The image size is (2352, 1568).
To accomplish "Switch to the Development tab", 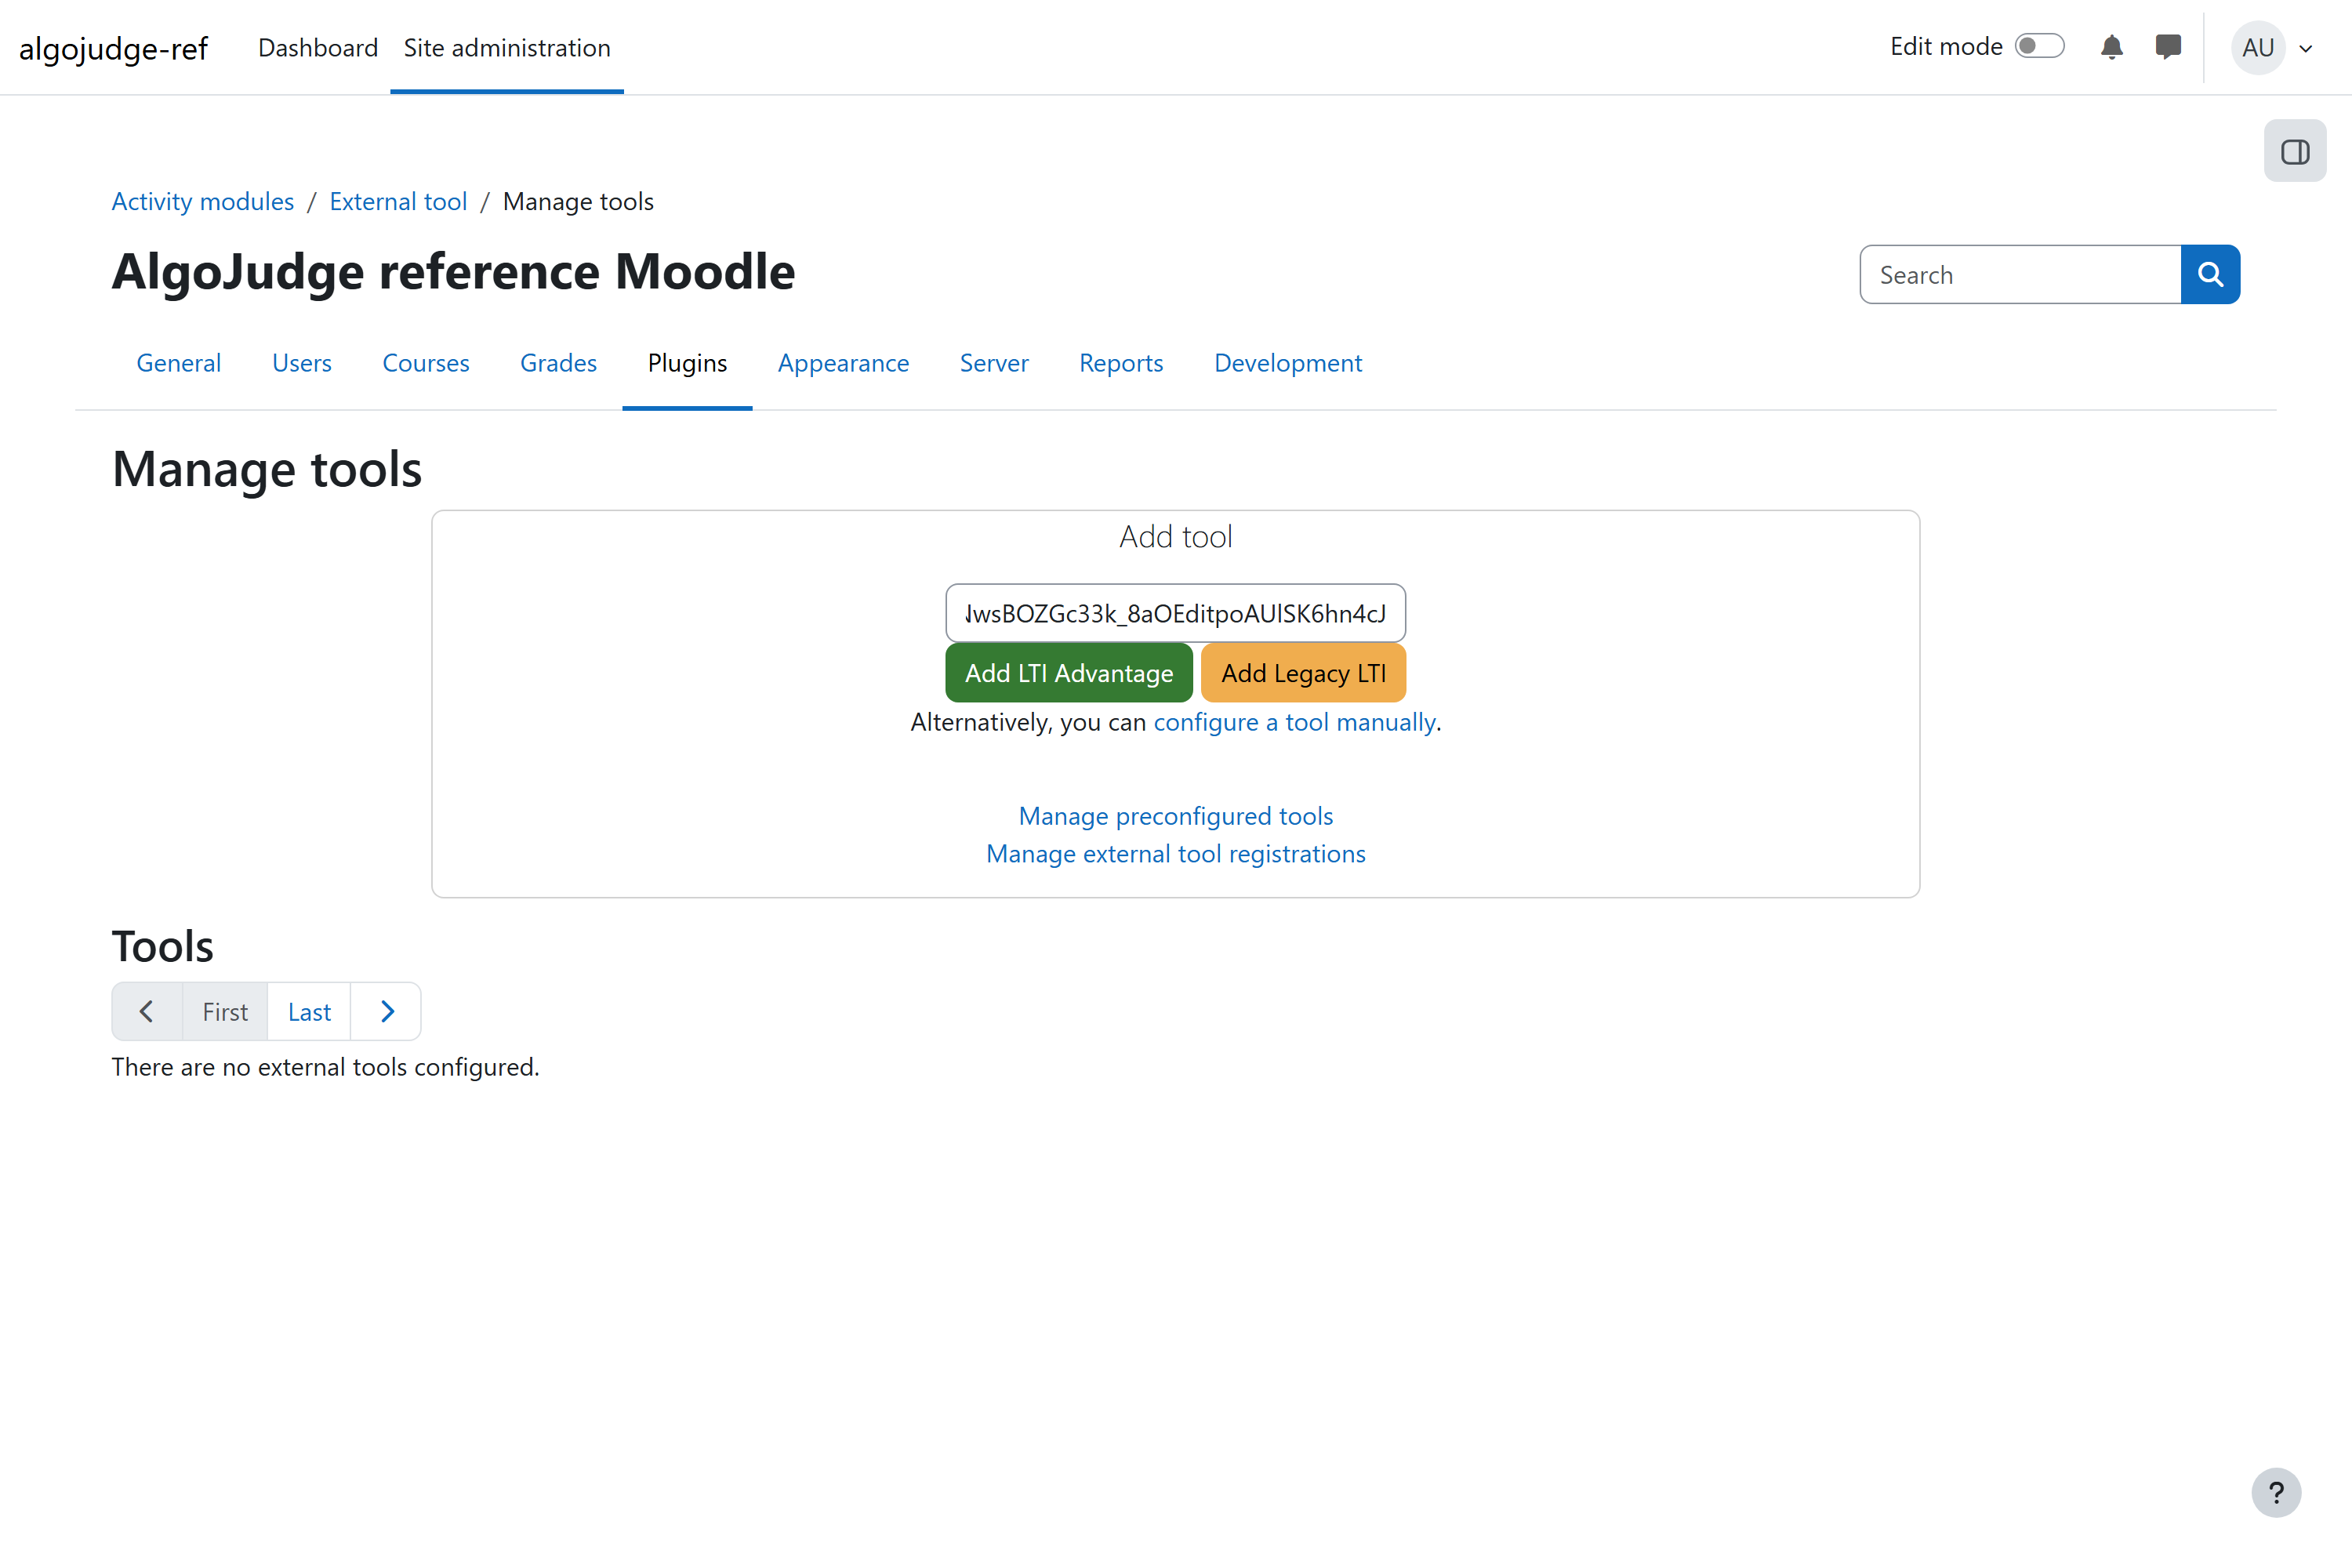I will click(1288, 363).
